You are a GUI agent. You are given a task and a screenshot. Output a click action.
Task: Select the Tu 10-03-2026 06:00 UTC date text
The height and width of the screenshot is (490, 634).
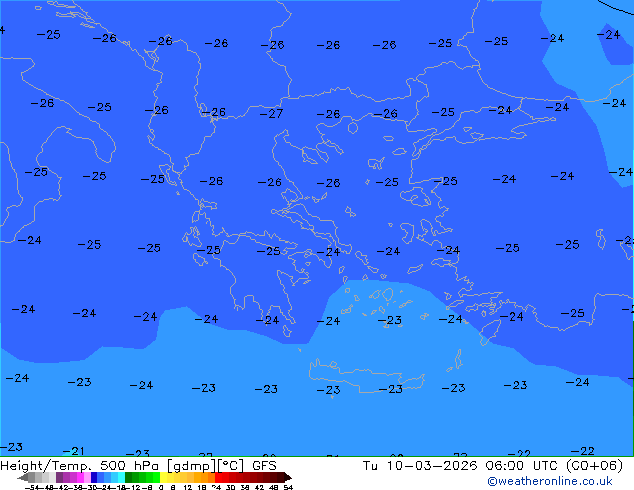tap(462, 466)
